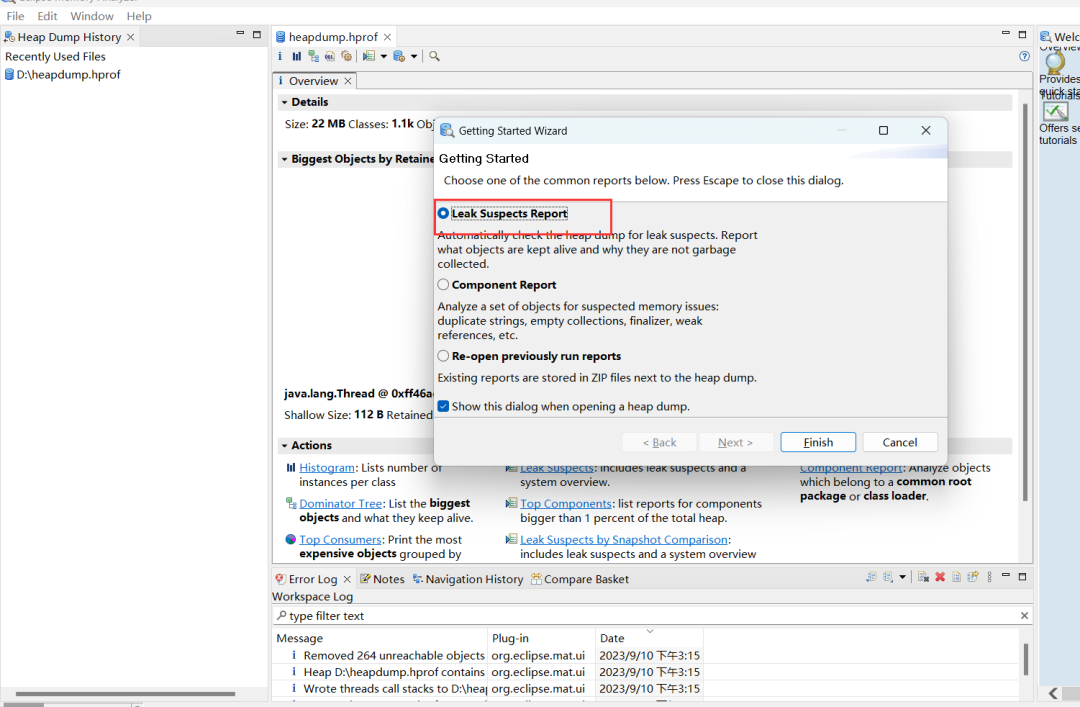
Task: Choose Re-open previously run reports option
Action: click(444, 356)
